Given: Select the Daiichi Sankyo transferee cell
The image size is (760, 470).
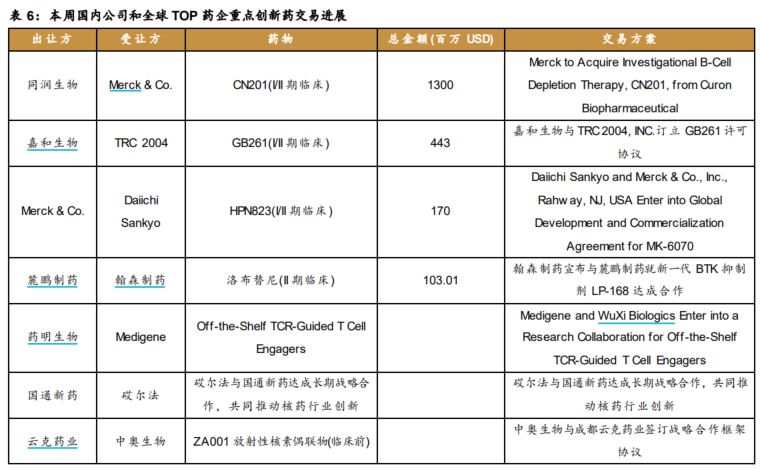Looking at the screenshot, I should tap(141, 211).
